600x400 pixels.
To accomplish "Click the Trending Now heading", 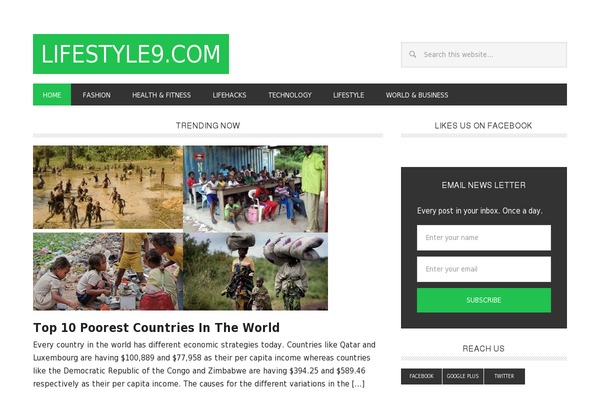I will tap(208, 126).
